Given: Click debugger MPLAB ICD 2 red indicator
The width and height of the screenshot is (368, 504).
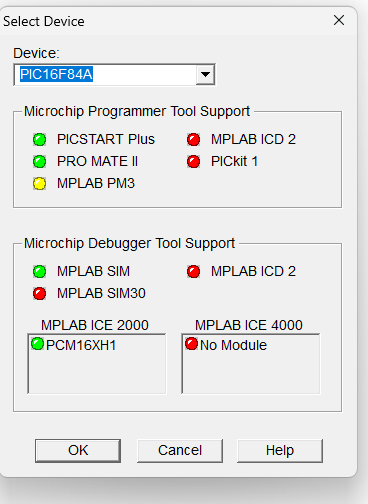Looking at the screenshot, I should pyautogui.click(x=193, y=271).
